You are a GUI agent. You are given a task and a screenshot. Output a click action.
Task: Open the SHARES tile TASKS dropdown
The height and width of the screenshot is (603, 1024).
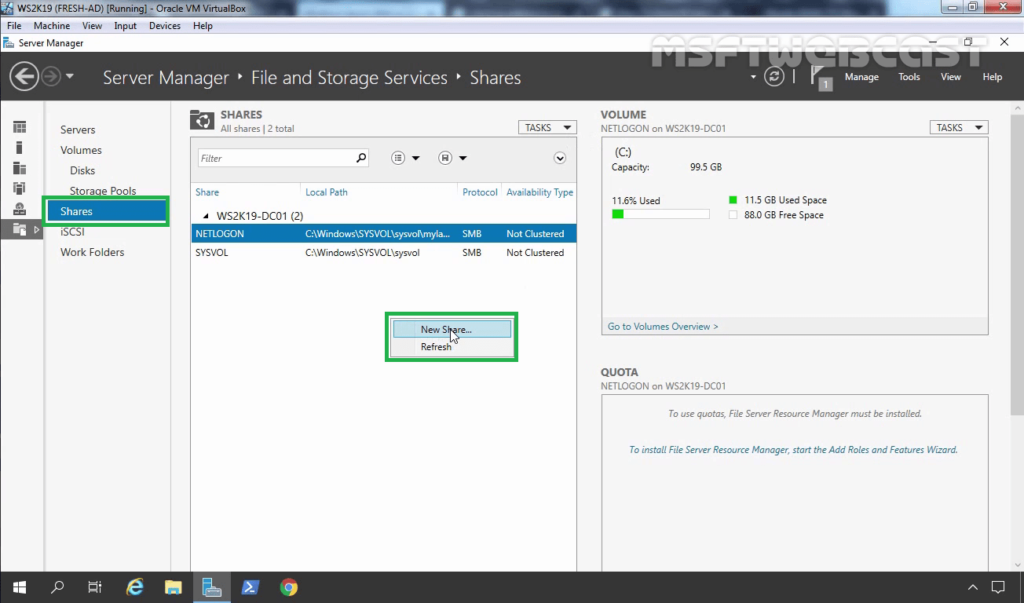point(547,127)
